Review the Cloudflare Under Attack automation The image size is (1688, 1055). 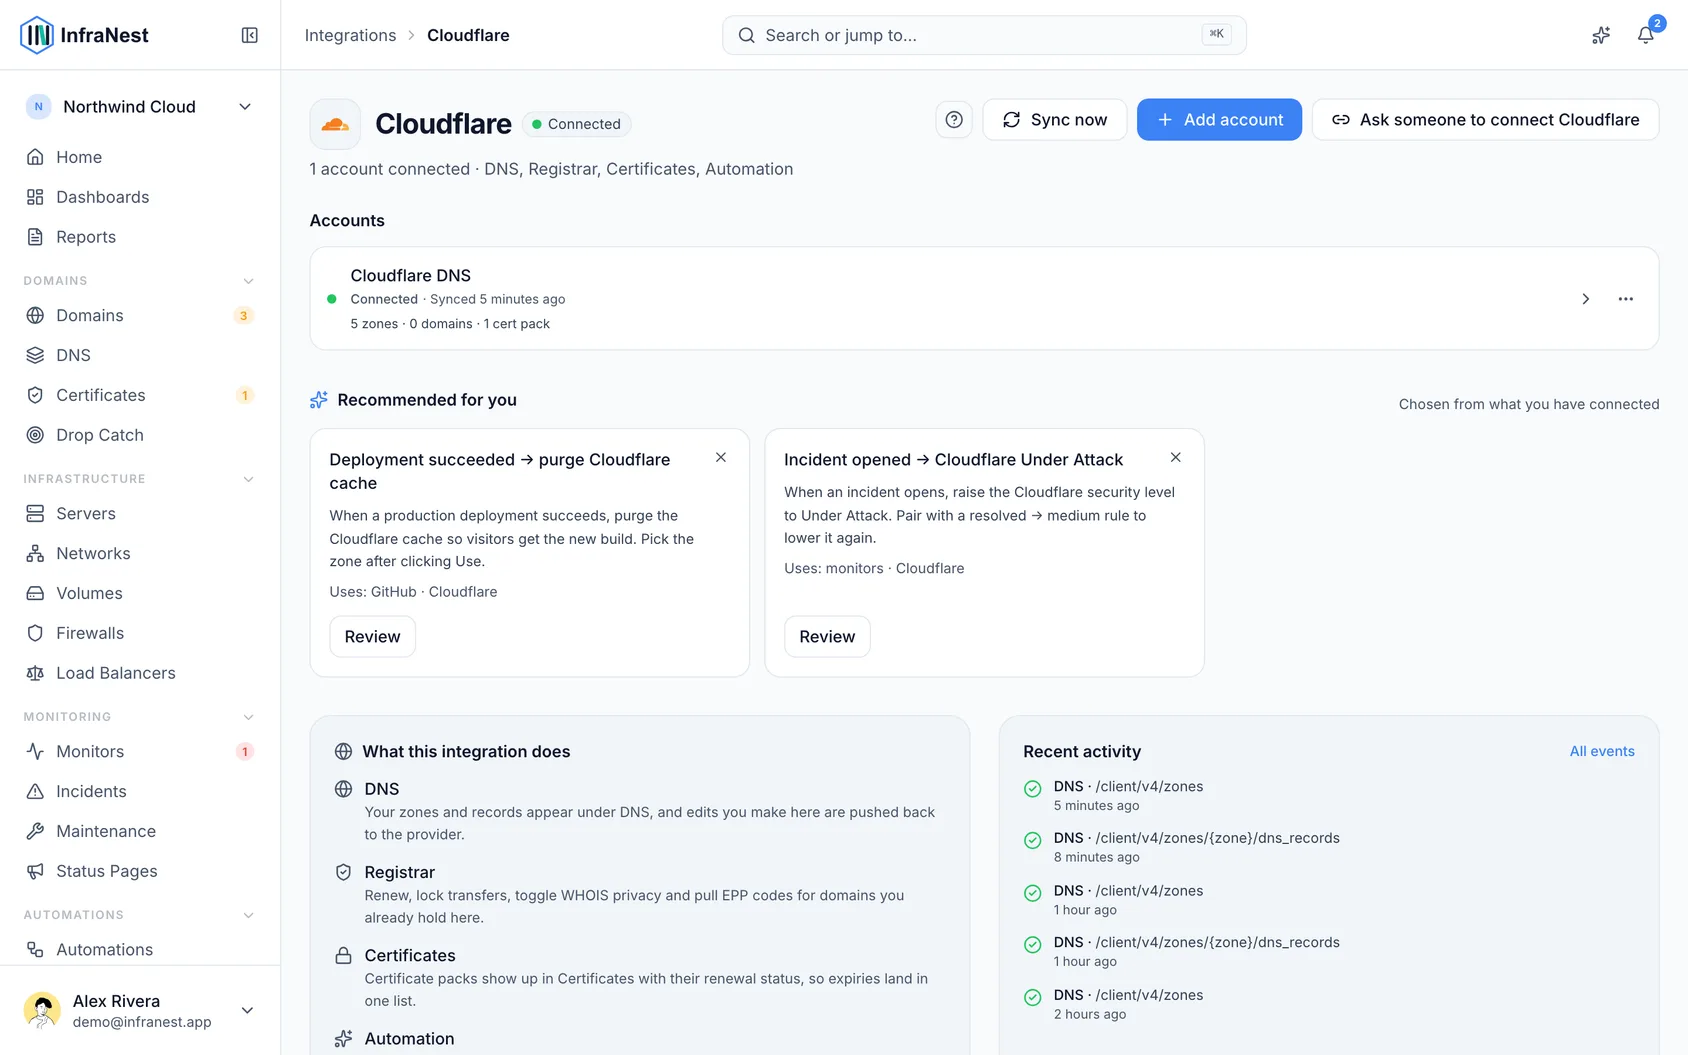[827, 637]
